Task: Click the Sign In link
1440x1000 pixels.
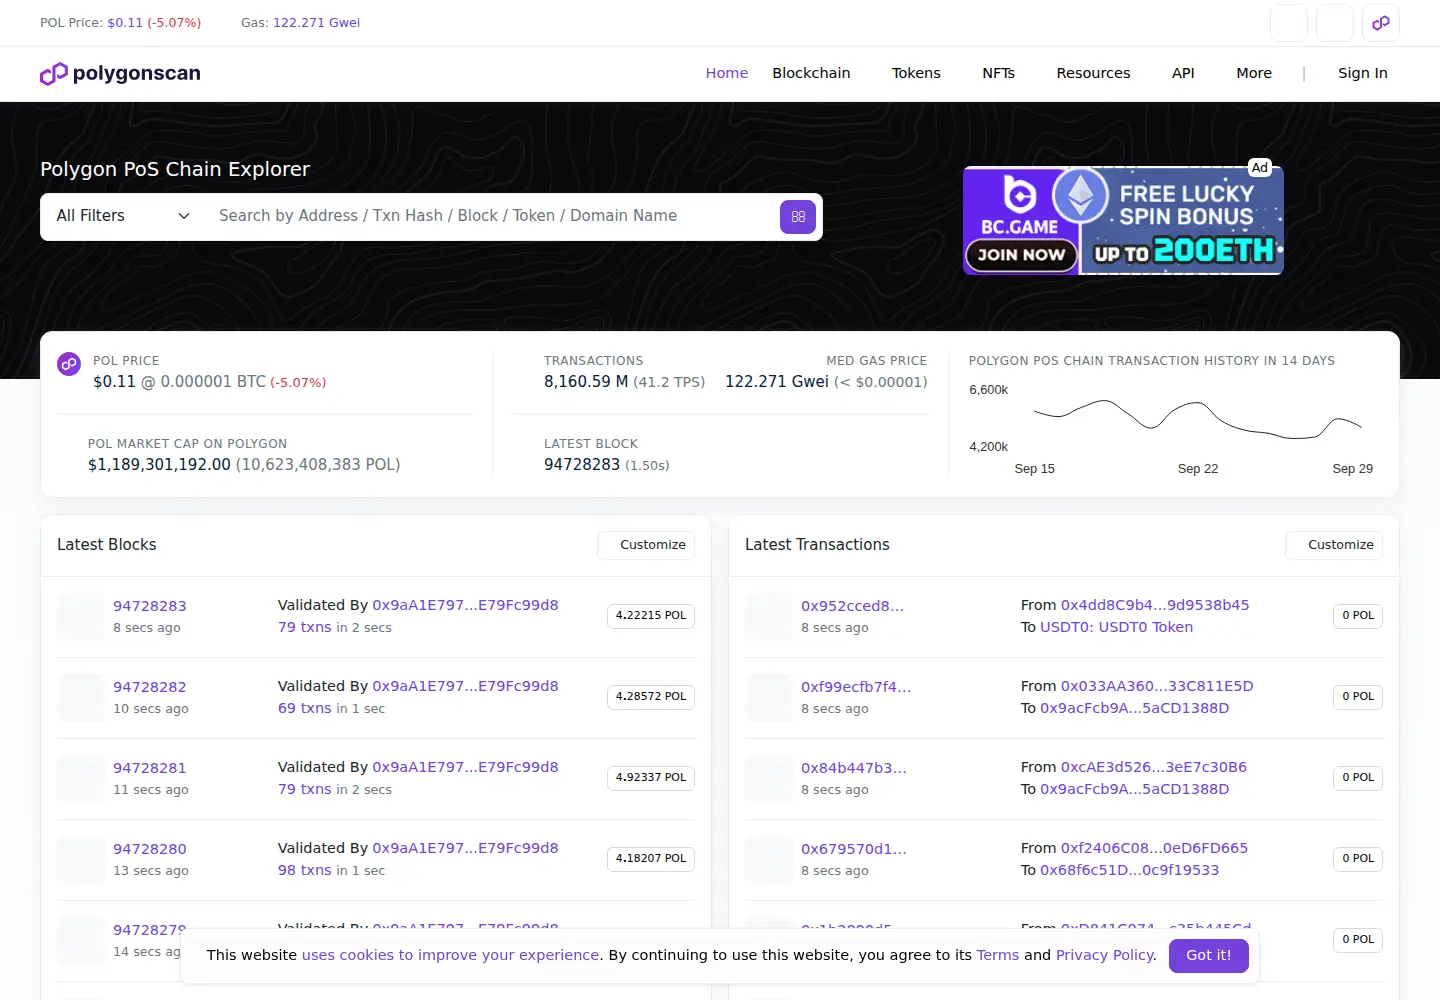Action: tap(1363, 73)
